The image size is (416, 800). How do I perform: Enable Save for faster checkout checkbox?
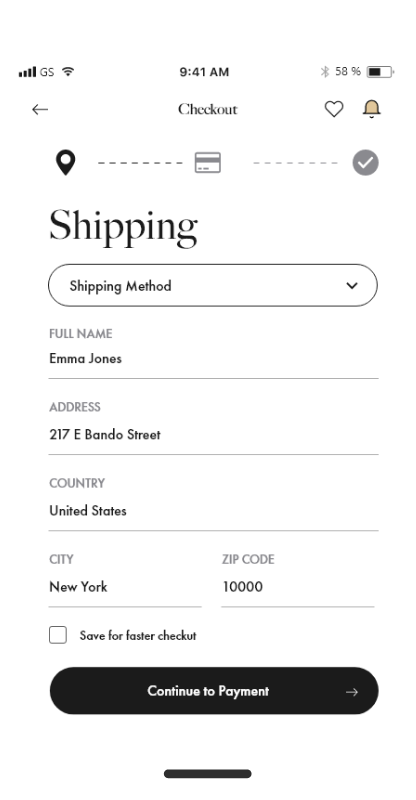pos(58,635)
